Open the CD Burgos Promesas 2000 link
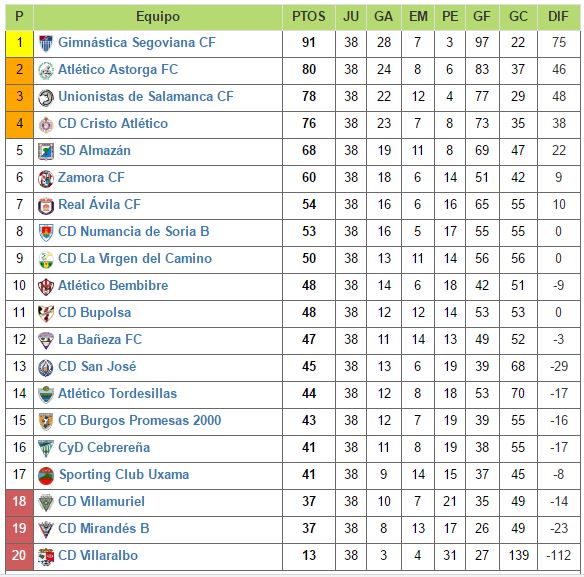This screenshot has height=577, width=584. click(140, 421)
